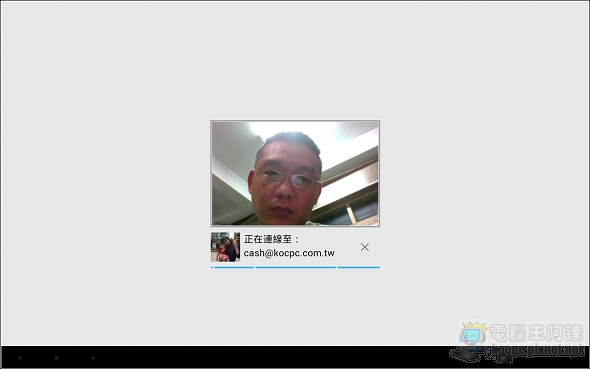This screenshot has height=369, width=590.
Task: Tap the dimmed dot at system bar's right end
Action: 570,358
